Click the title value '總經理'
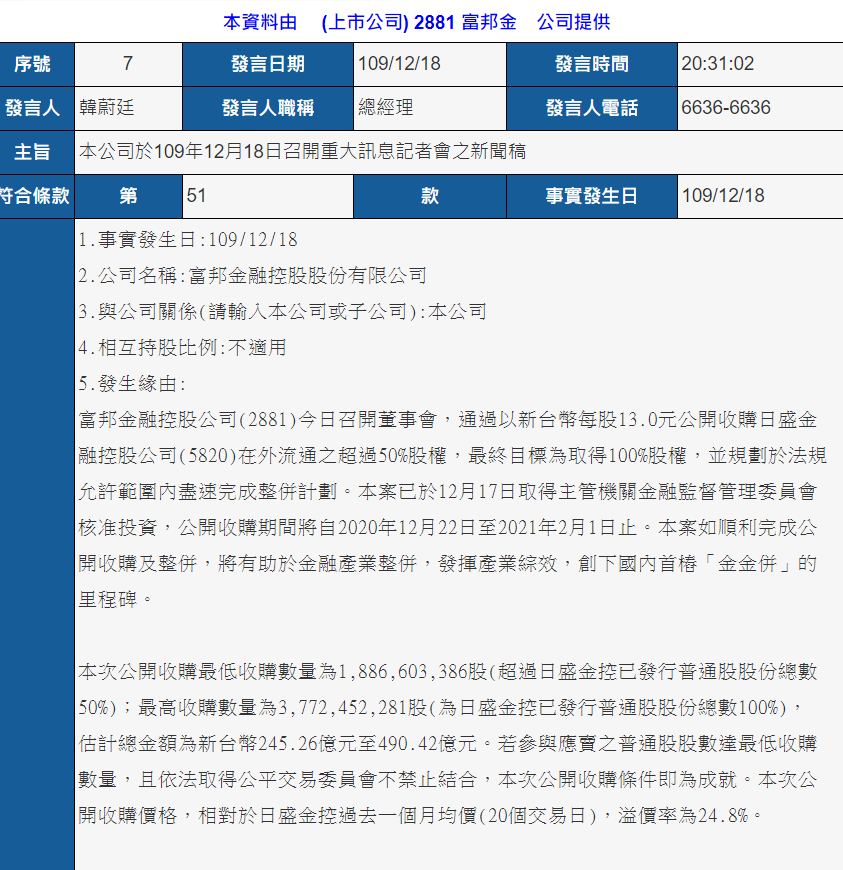 pos(386,108)
